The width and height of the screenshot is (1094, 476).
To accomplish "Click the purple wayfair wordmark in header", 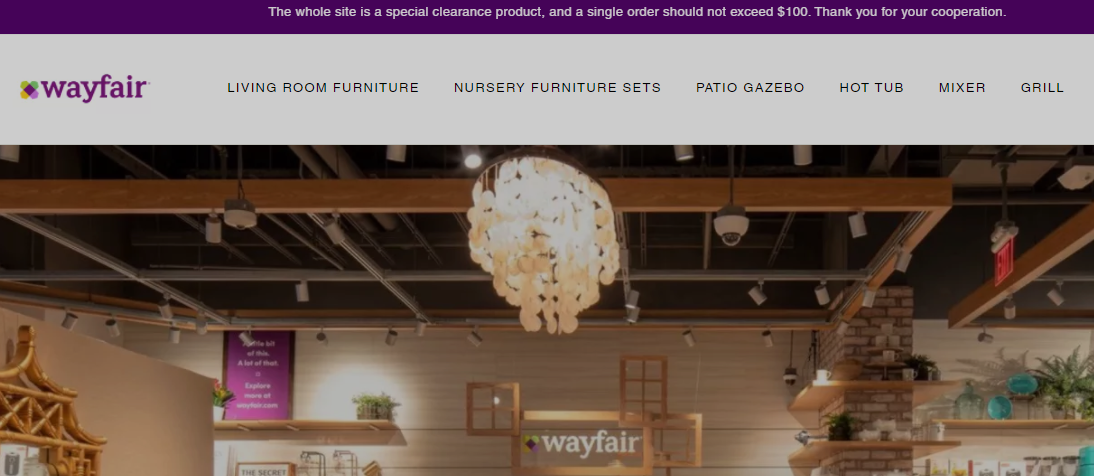I will (x=94, y=89).
